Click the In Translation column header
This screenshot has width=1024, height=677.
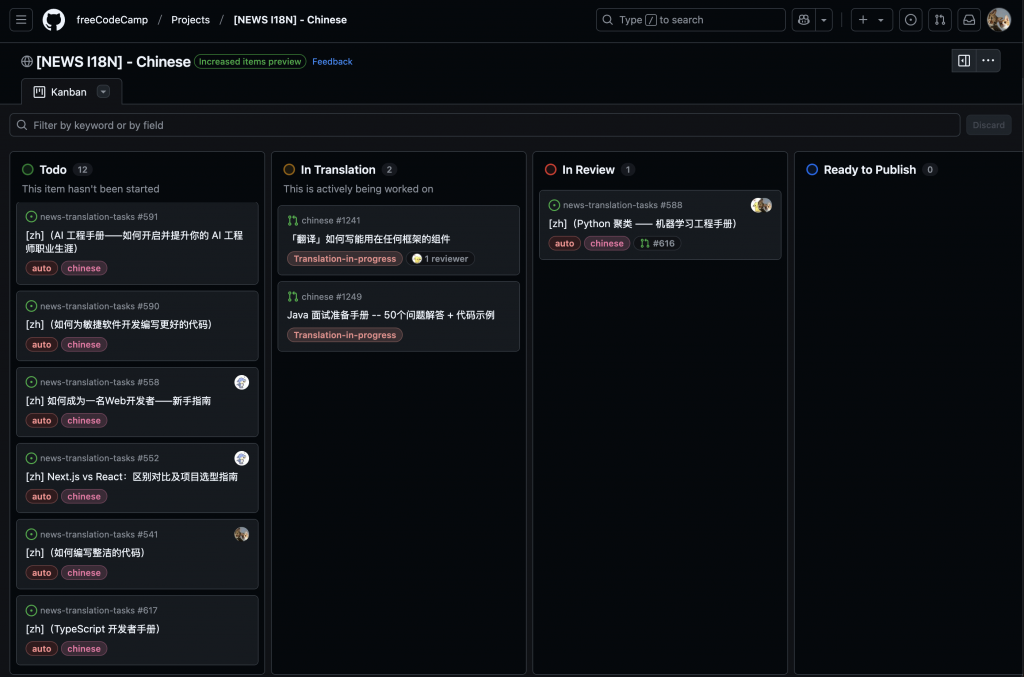(x=338, y=170)
